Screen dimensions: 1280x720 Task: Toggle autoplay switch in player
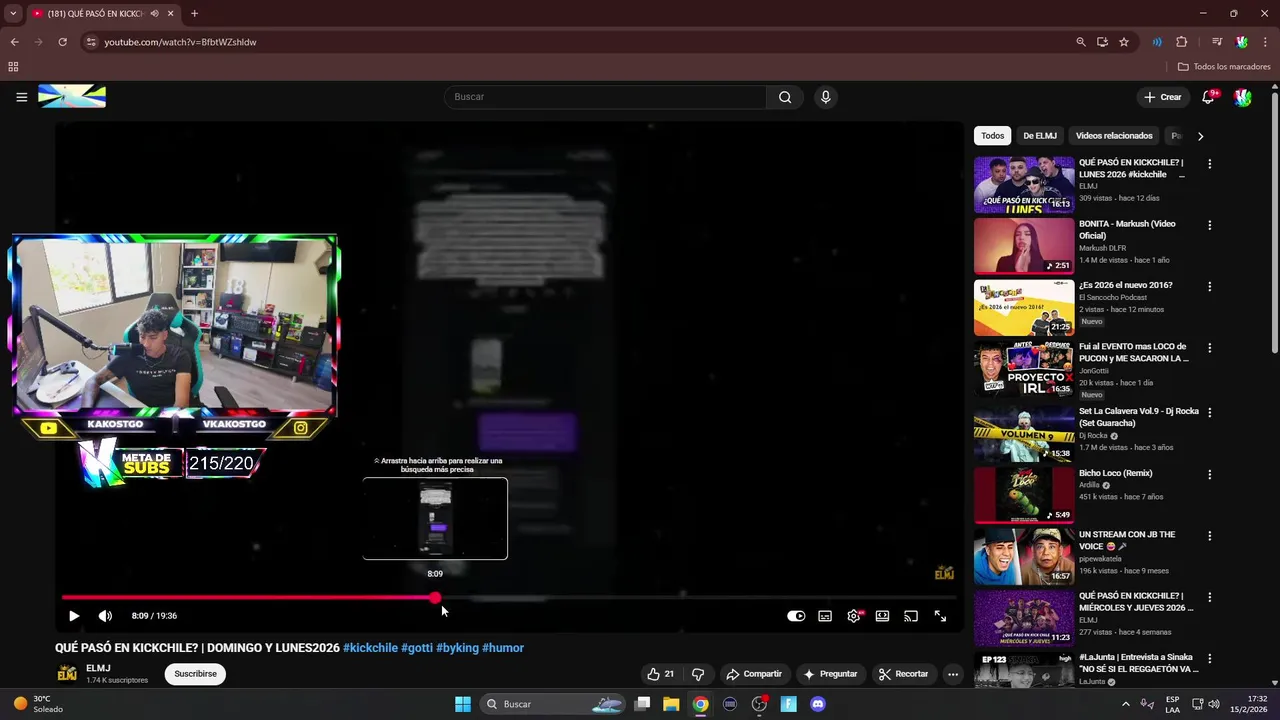pyautogui.click(x=796, y=616)
